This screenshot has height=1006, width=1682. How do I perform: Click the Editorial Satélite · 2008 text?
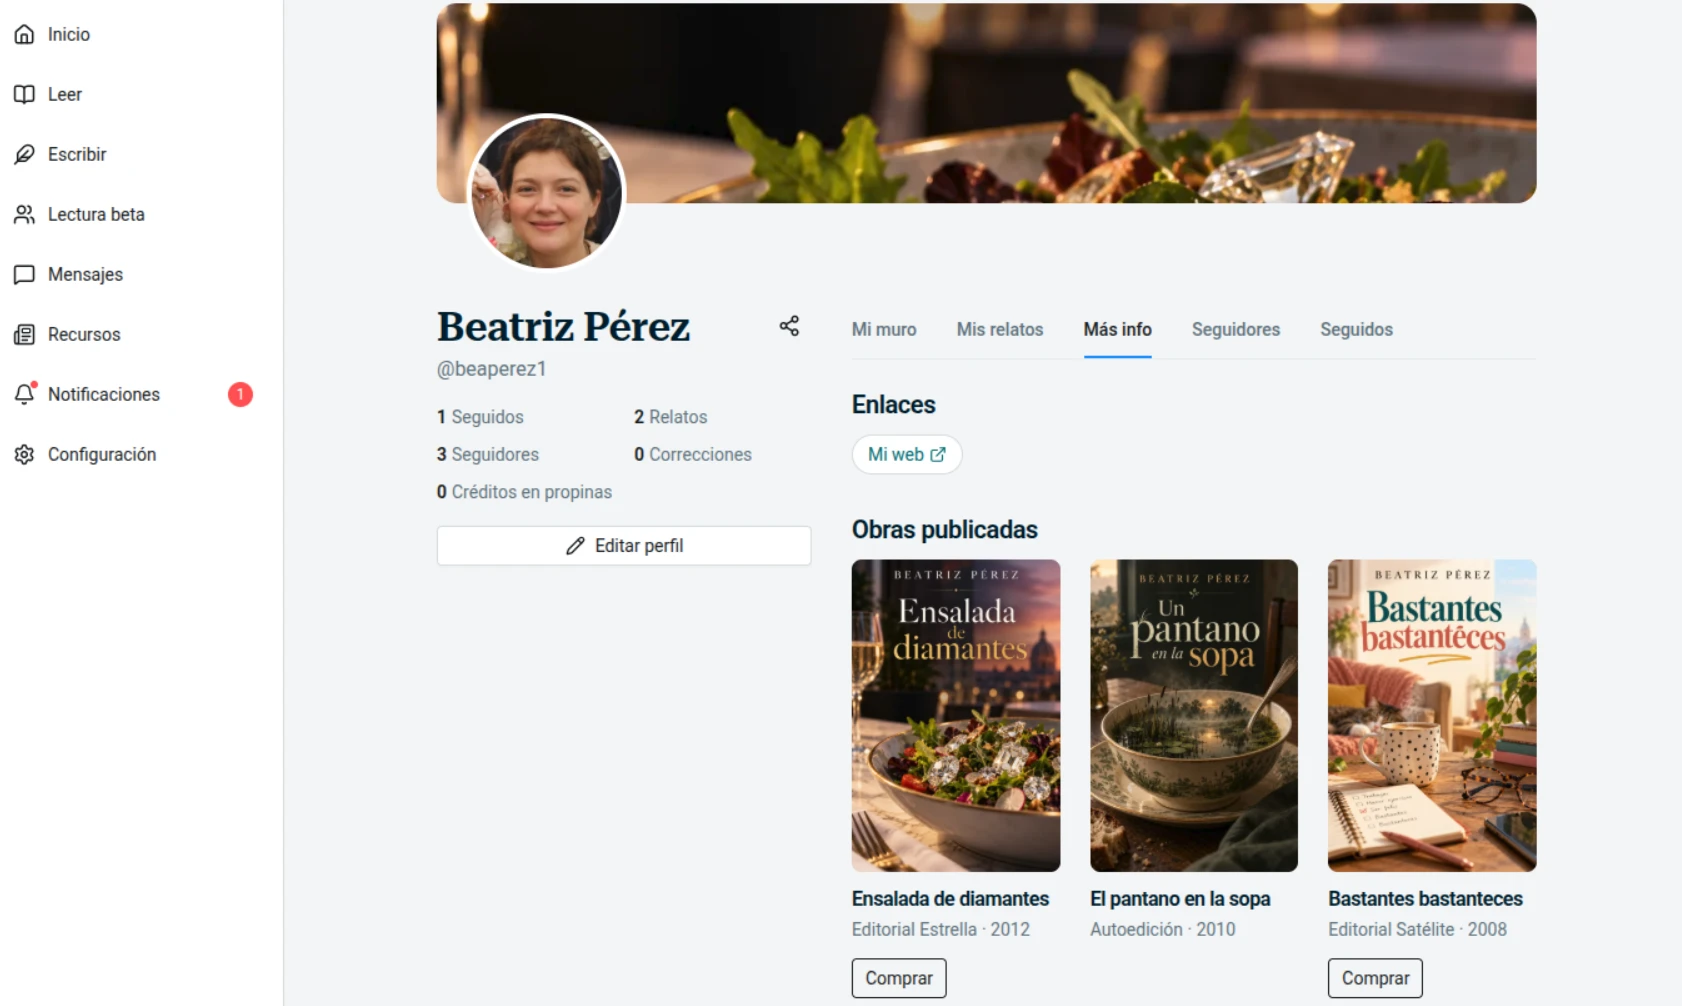point(1417,929)
